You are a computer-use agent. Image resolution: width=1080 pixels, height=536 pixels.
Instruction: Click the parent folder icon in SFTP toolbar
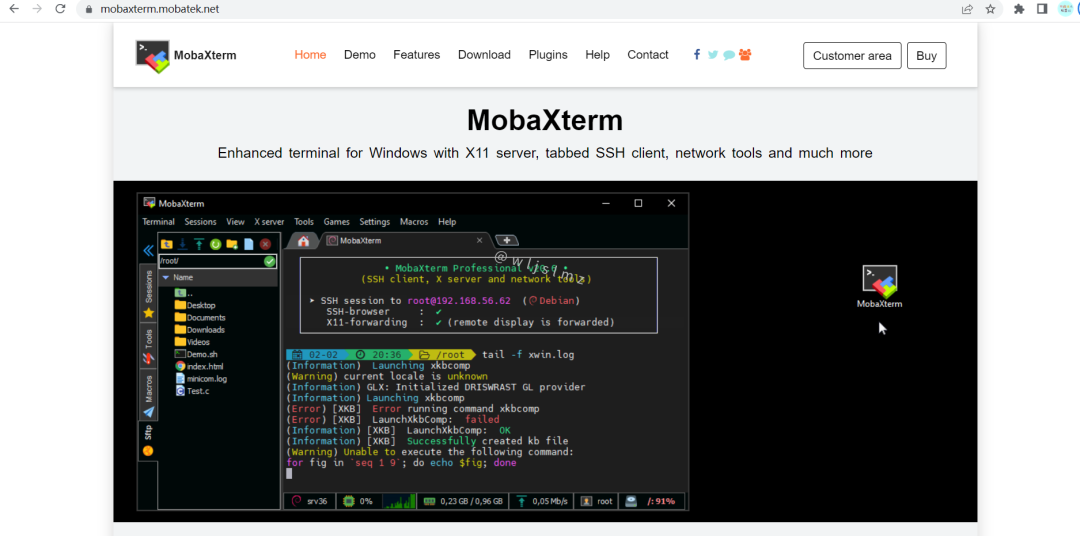point(167,244)
